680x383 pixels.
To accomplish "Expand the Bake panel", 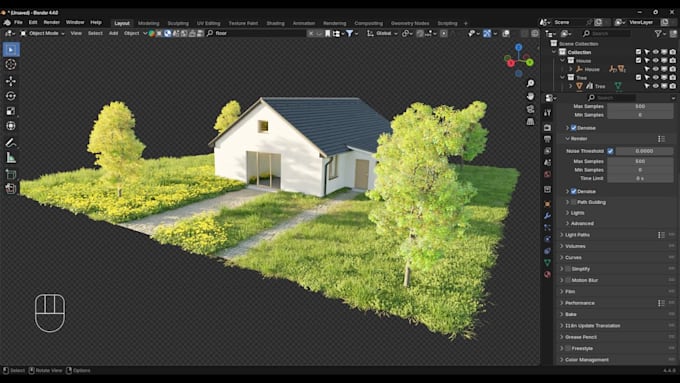I will tap(570, 314).
